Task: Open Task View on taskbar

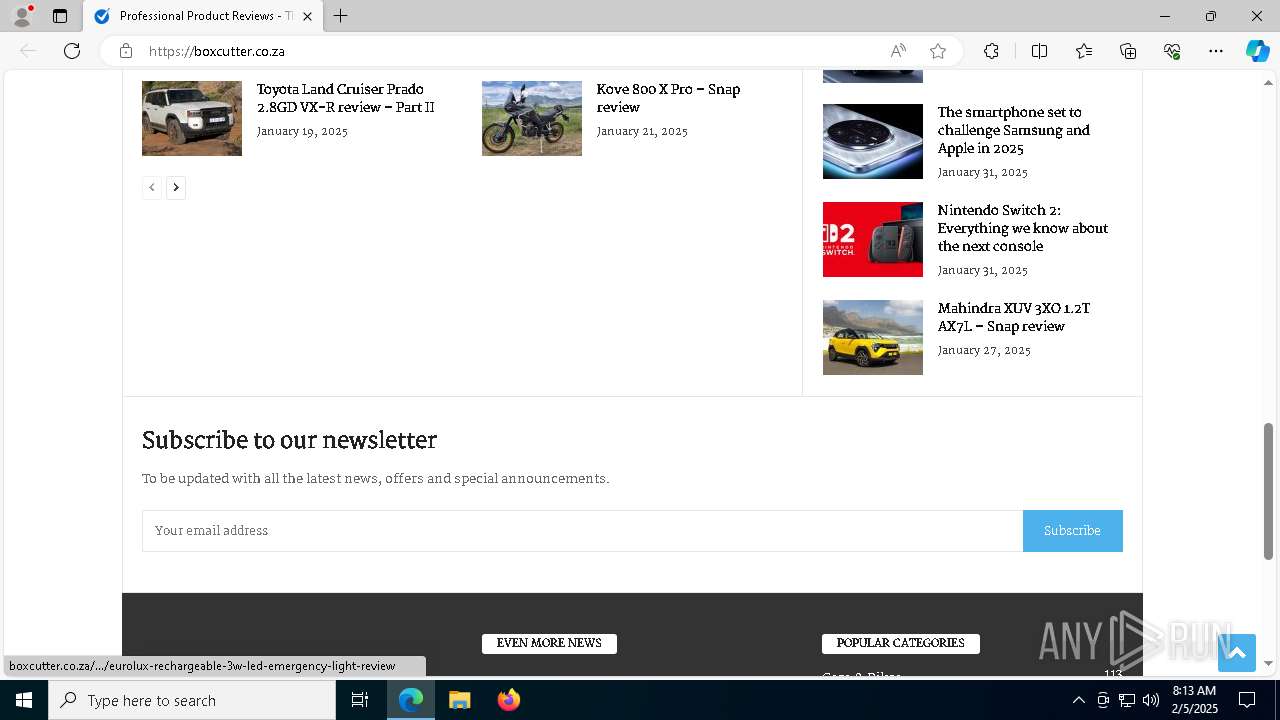Action: pos(360,700)
